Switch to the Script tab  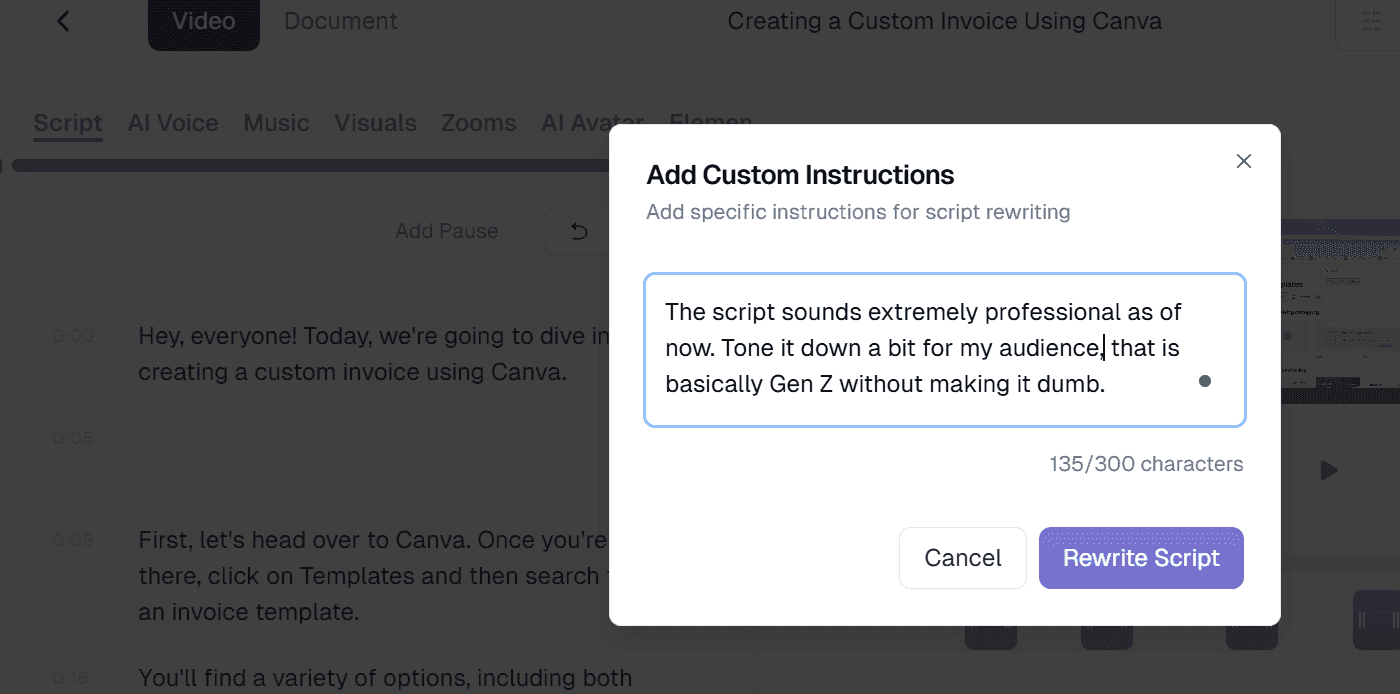click(x=67, y=122)
